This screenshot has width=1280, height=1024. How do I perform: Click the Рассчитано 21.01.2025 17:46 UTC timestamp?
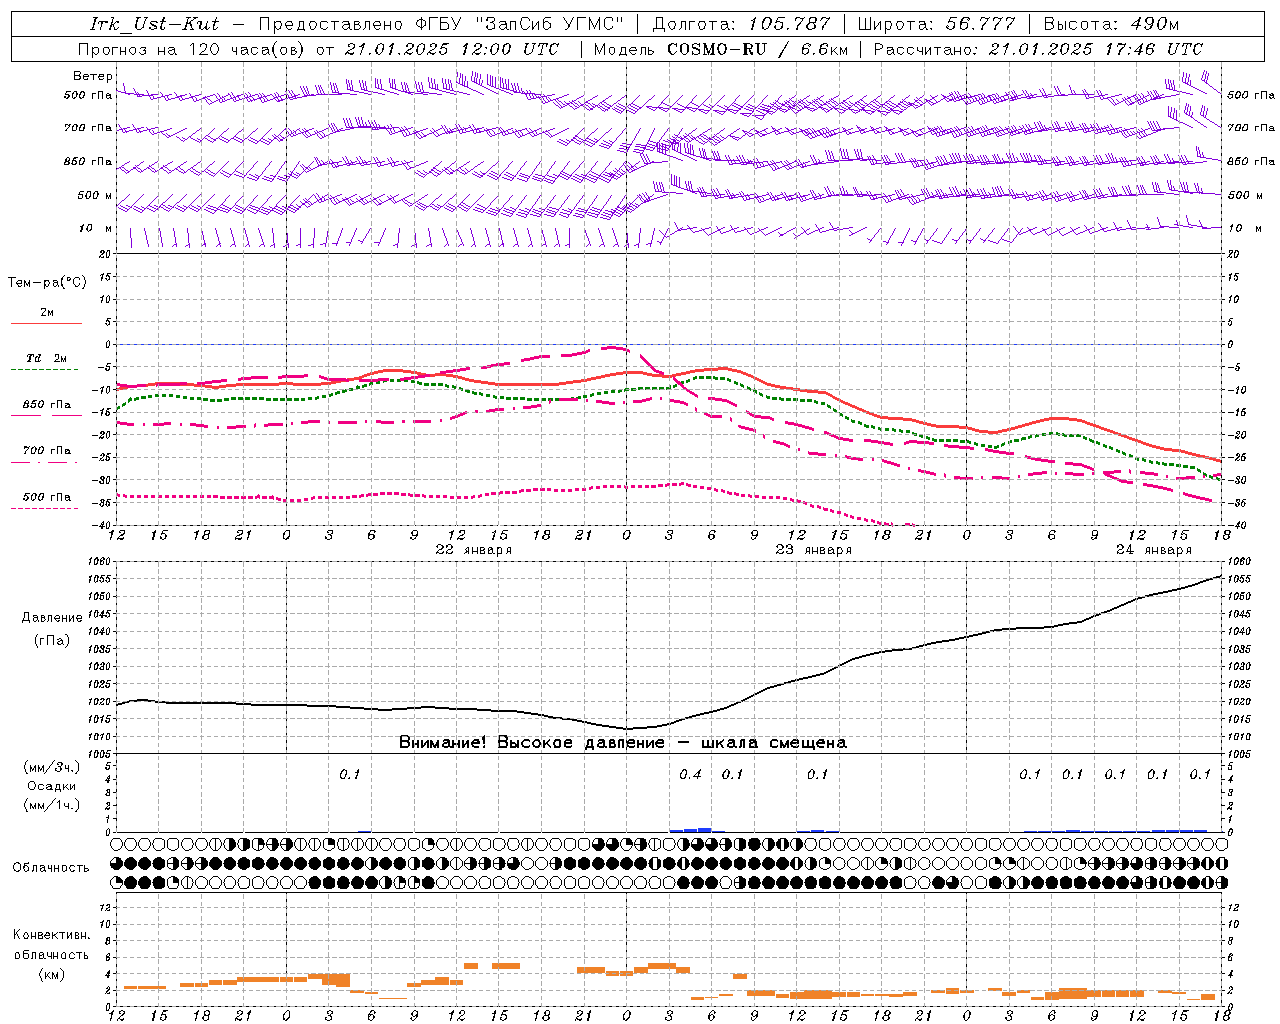pyautogui.click(x=1039, y=49)
